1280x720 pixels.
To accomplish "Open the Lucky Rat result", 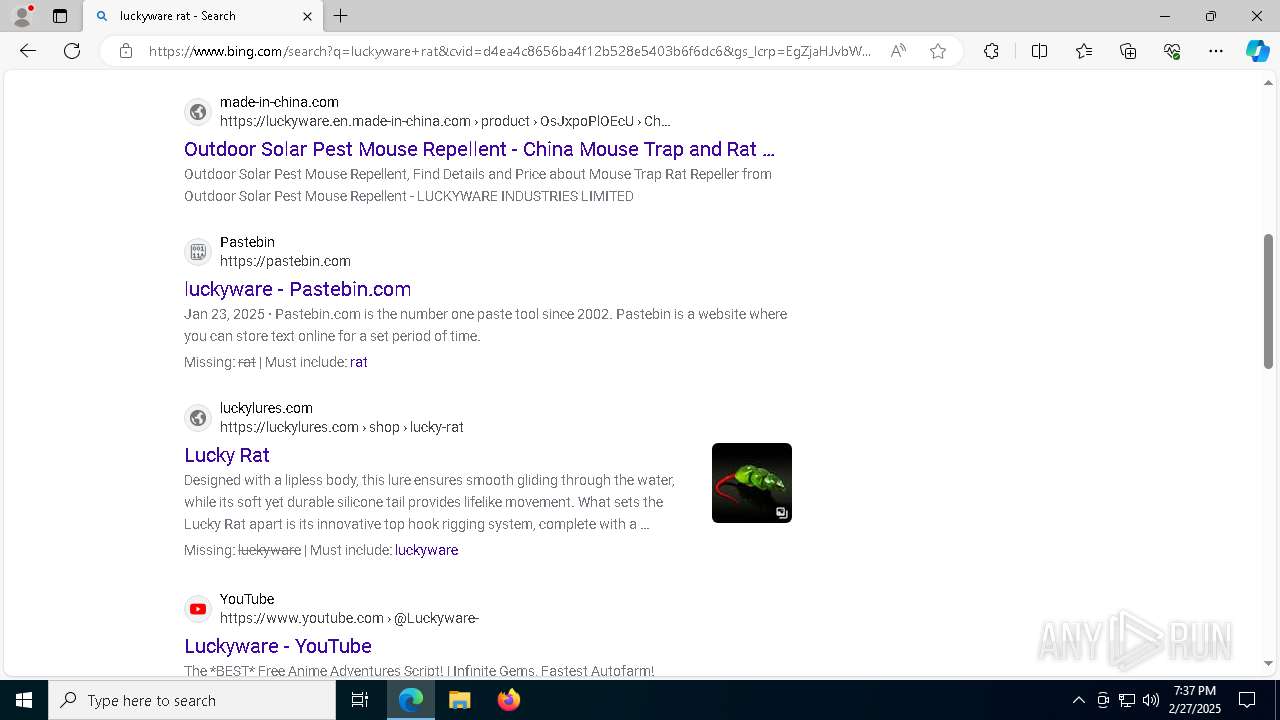I will click(226, 455).
